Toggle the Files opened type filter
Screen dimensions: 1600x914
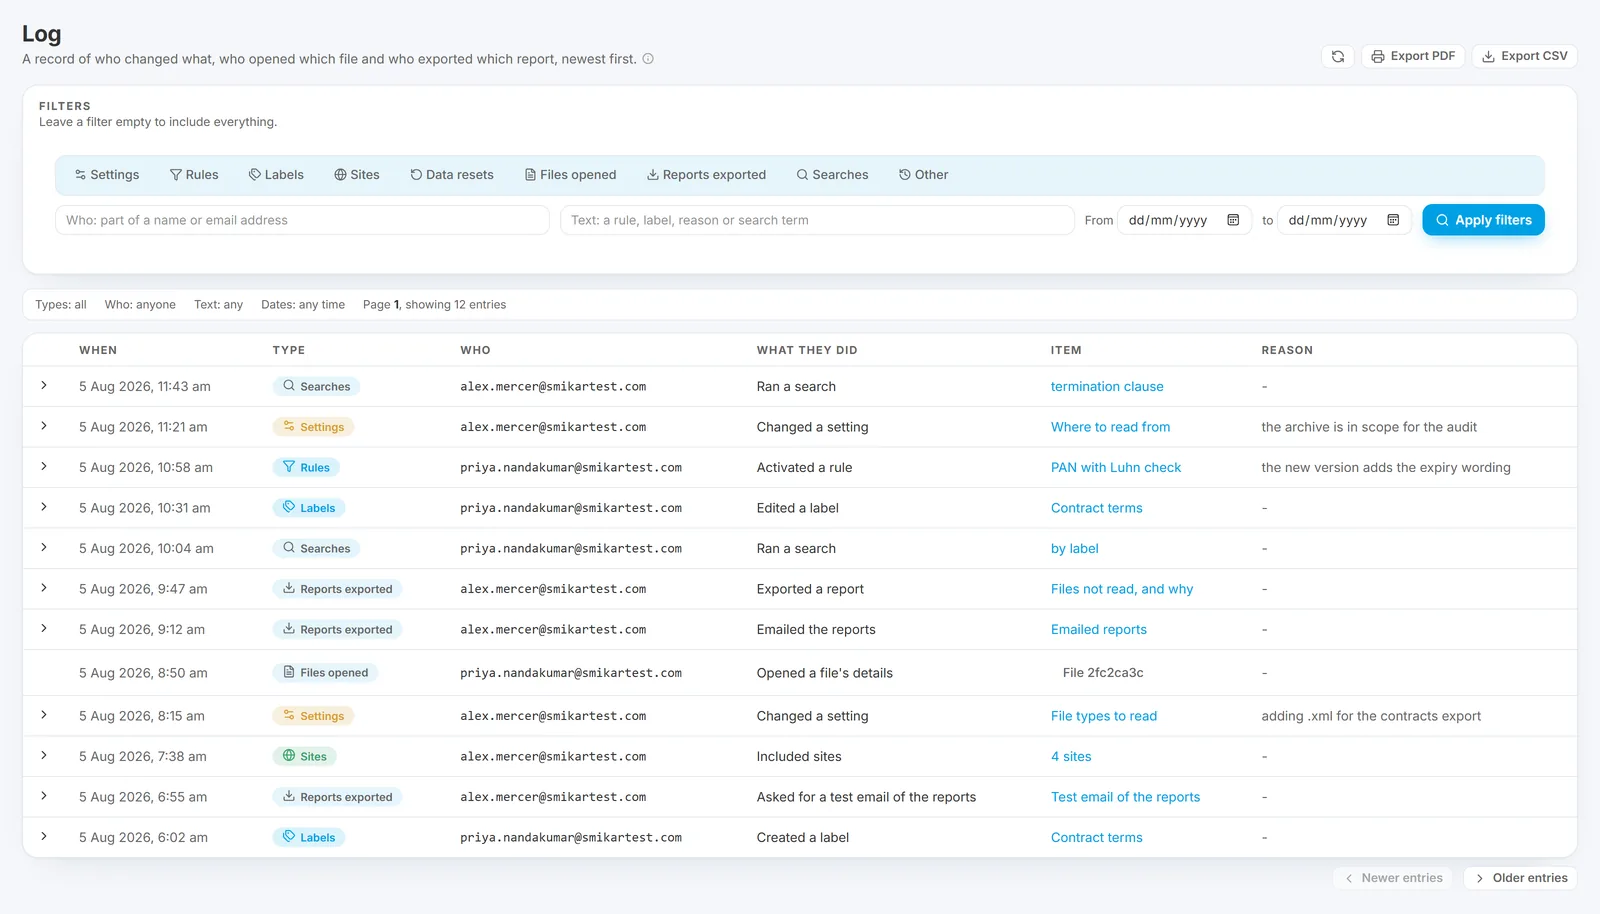click(x=571, y=175)
